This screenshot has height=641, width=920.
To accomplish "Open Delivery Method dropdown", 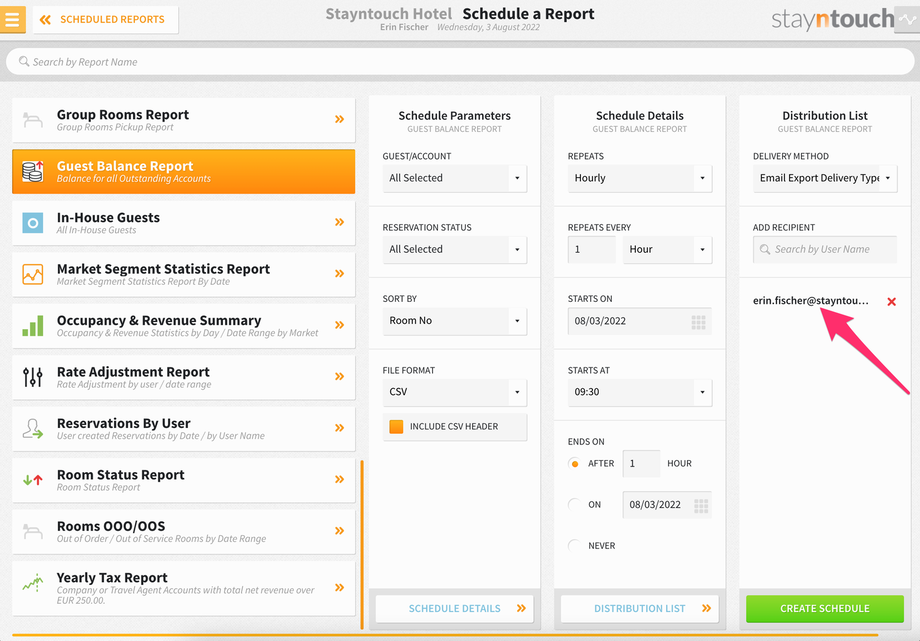I will pos(825,178).
